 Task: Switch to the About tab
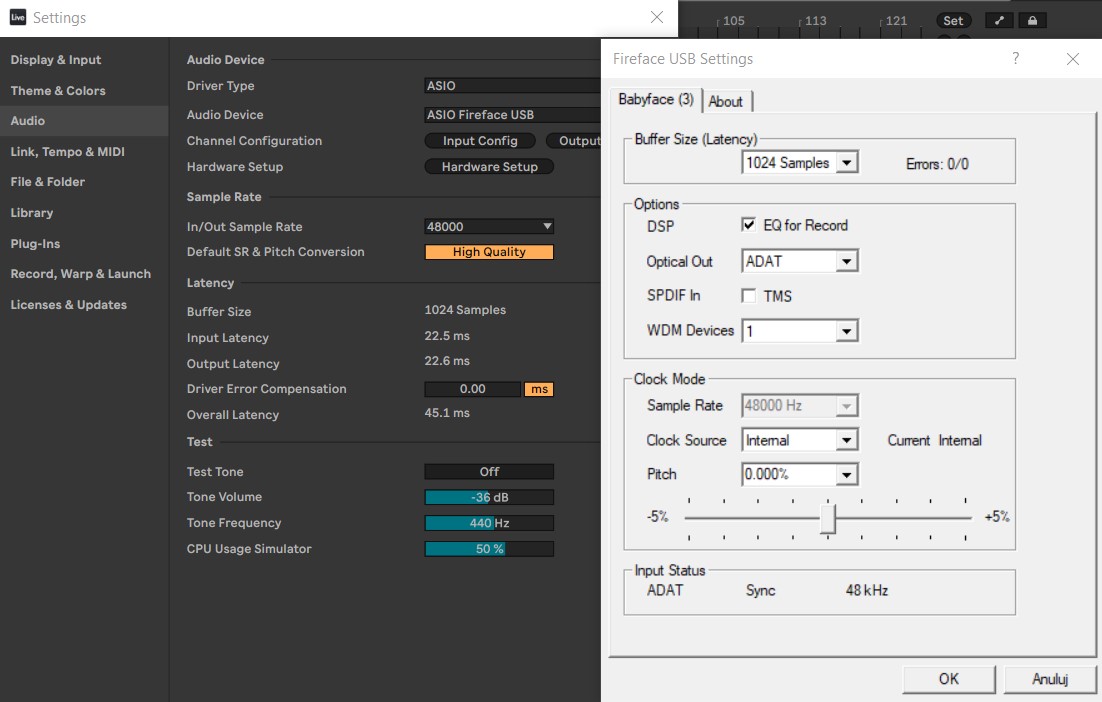(726, 101)
